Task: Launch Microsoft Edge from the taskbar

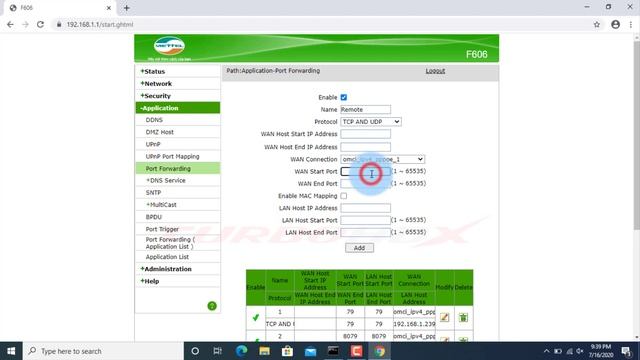Action: 241,351
